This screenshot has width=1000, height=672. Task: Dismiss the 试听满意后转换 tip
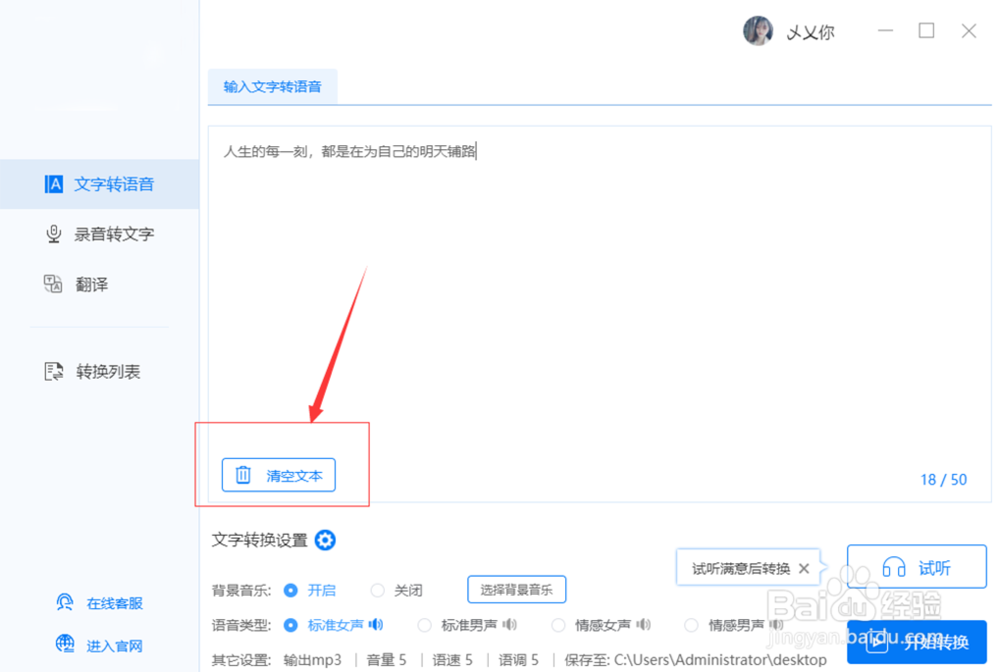pos(804,567)
